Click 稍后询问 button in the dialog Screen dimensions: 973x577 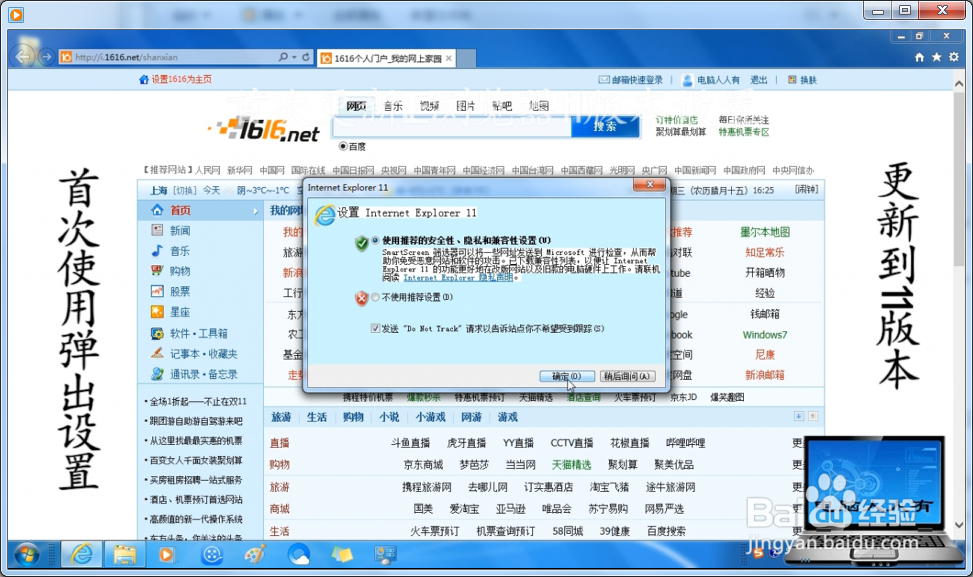tap(627, 376)
